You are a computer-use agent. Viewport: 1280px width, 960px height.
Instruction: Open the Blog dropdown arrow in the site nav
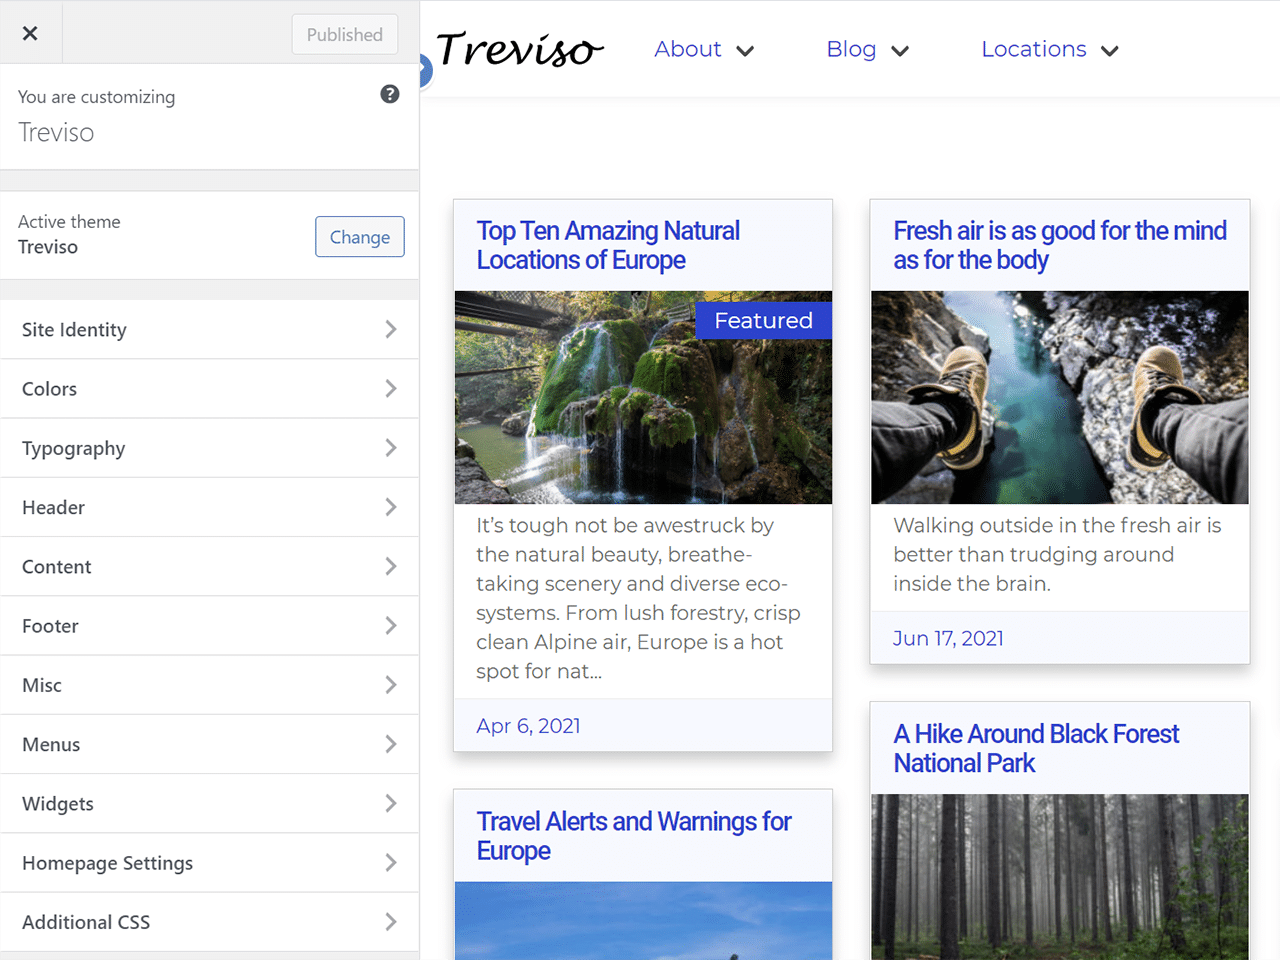click(x=900, y=51)
